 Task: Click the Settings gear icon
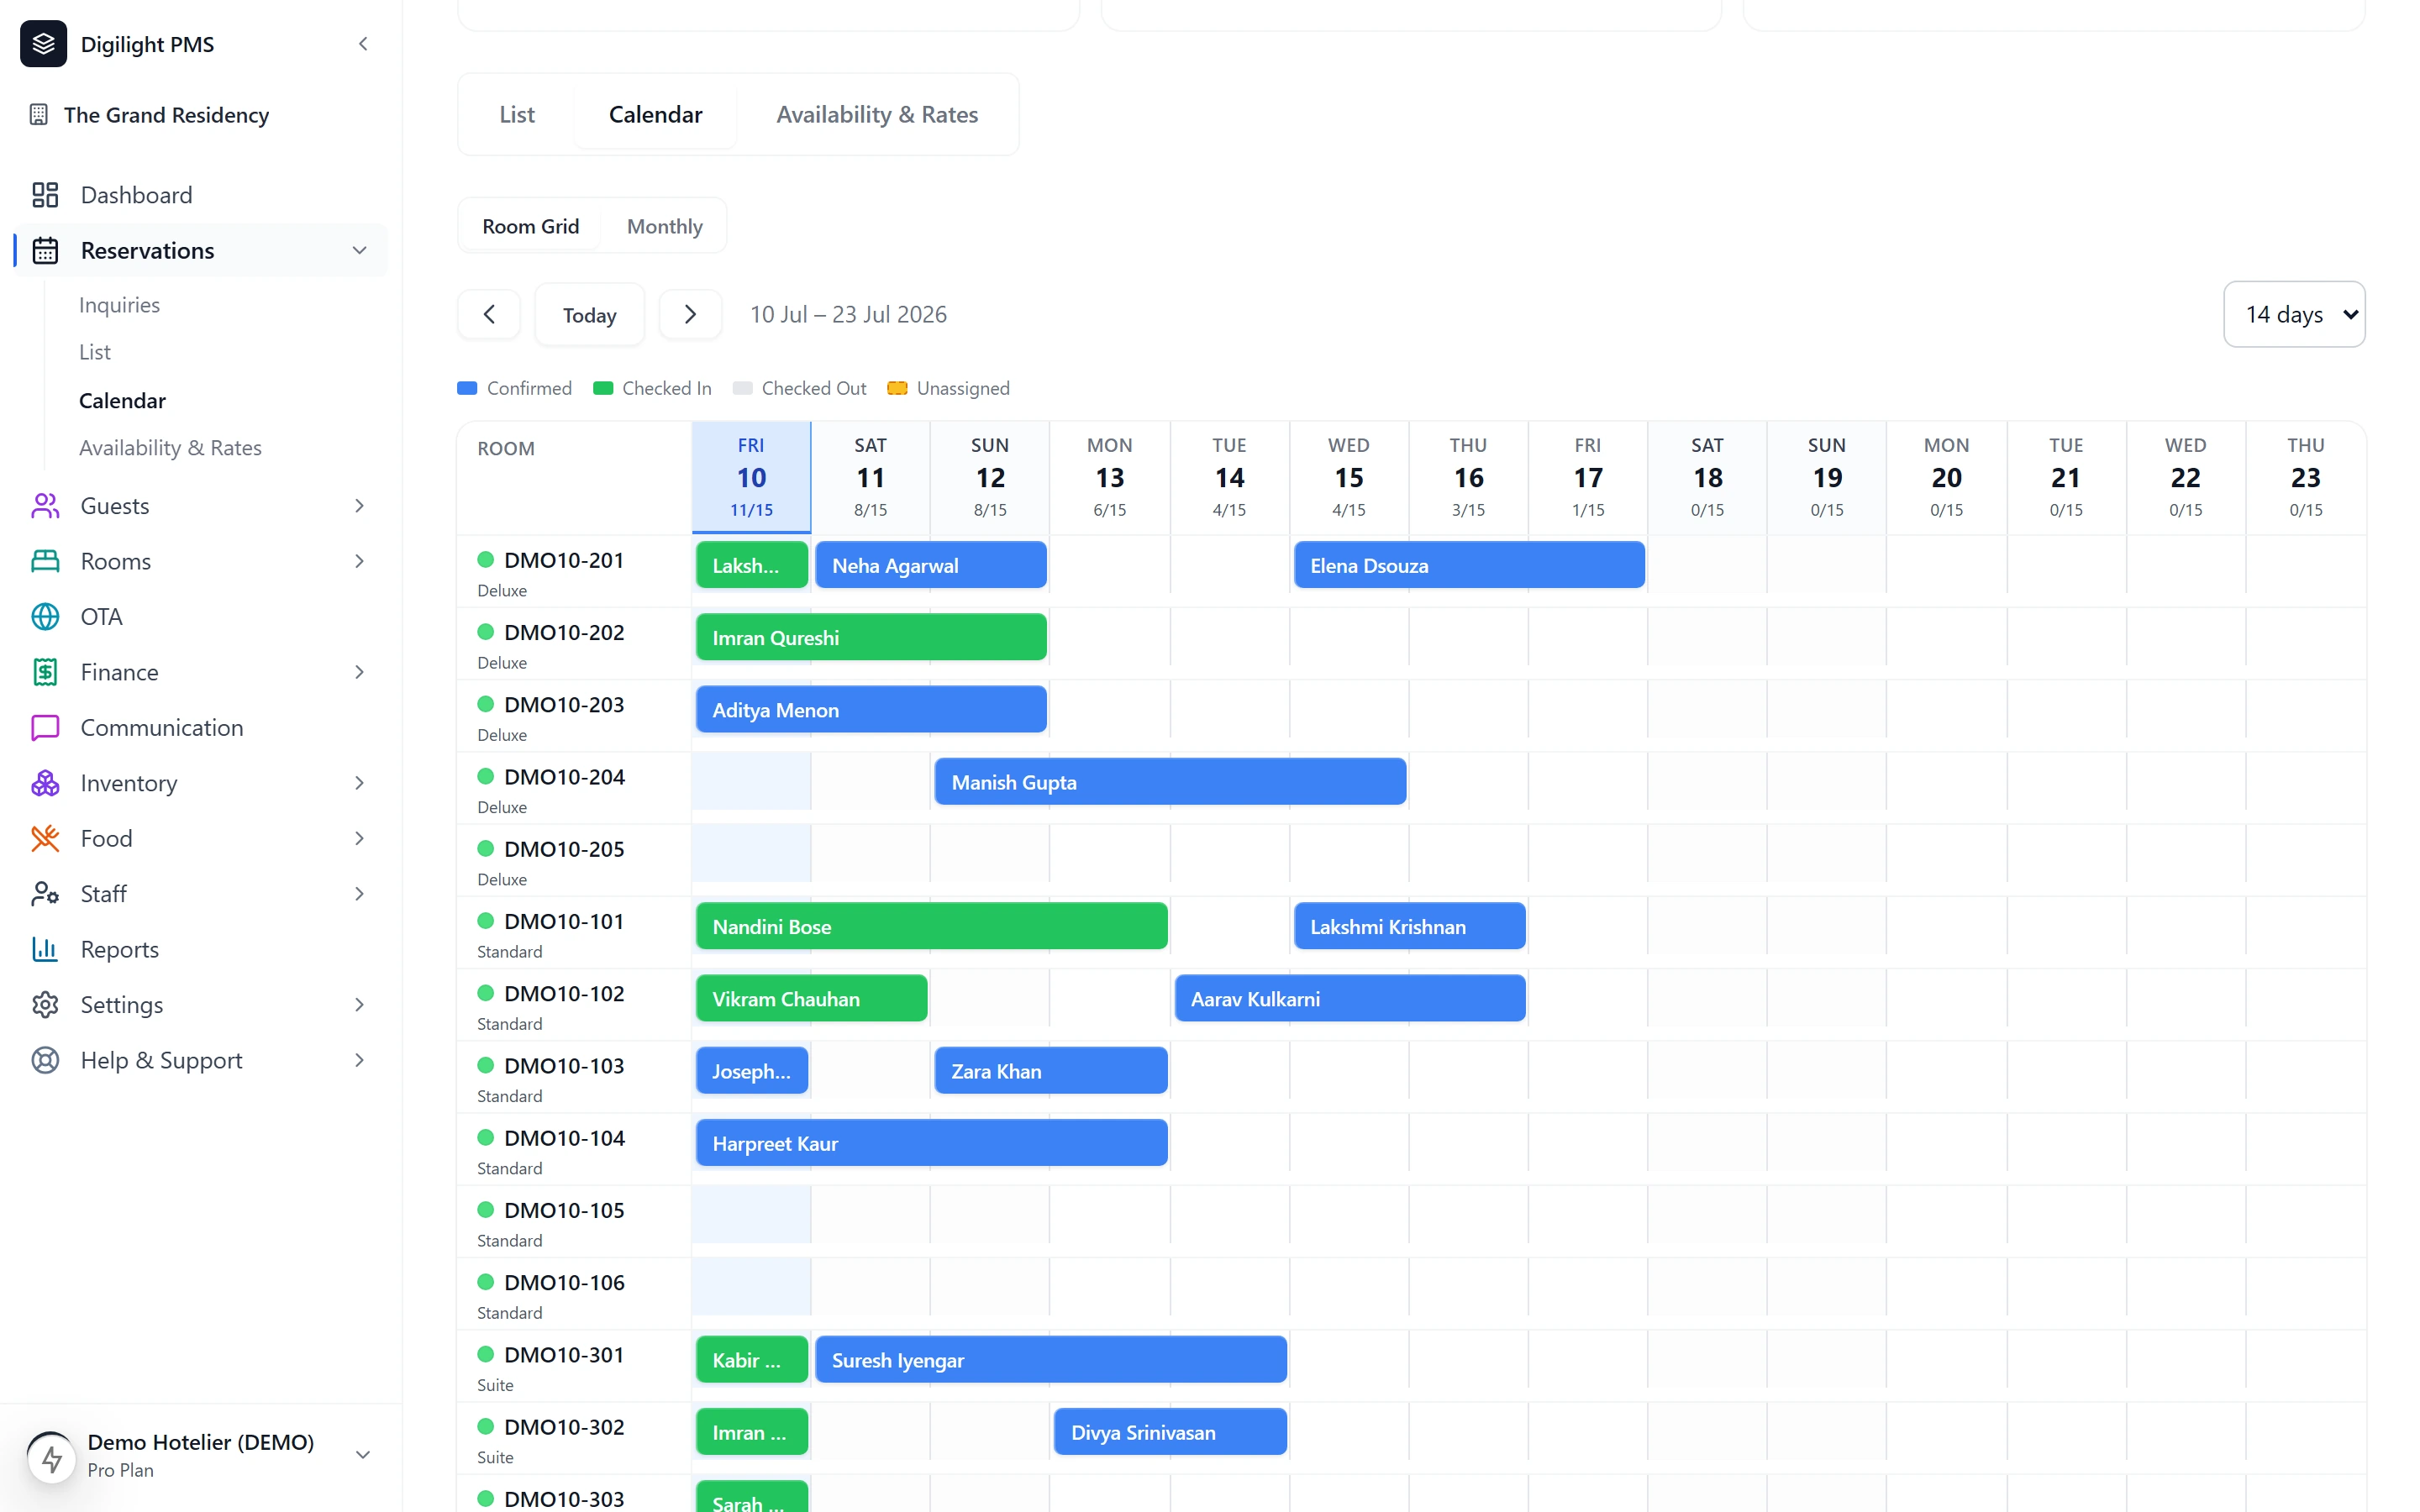(x=45, y=1005)
